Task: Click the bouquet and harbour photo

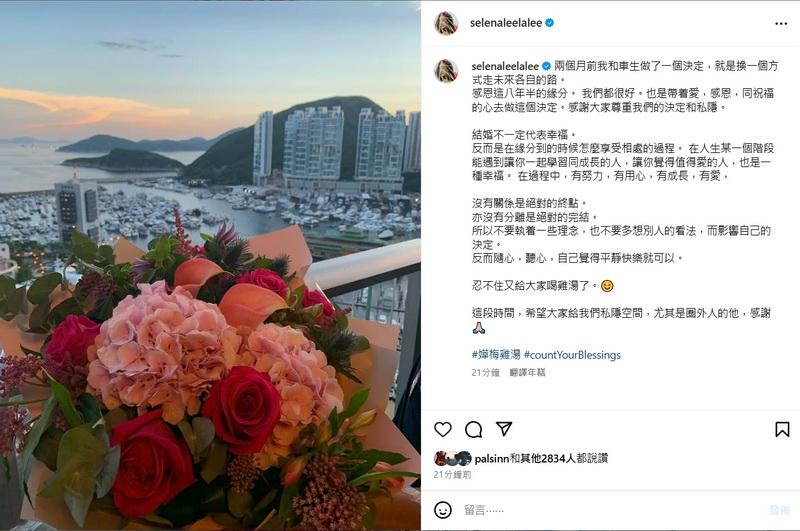Action: pos(210,265)
